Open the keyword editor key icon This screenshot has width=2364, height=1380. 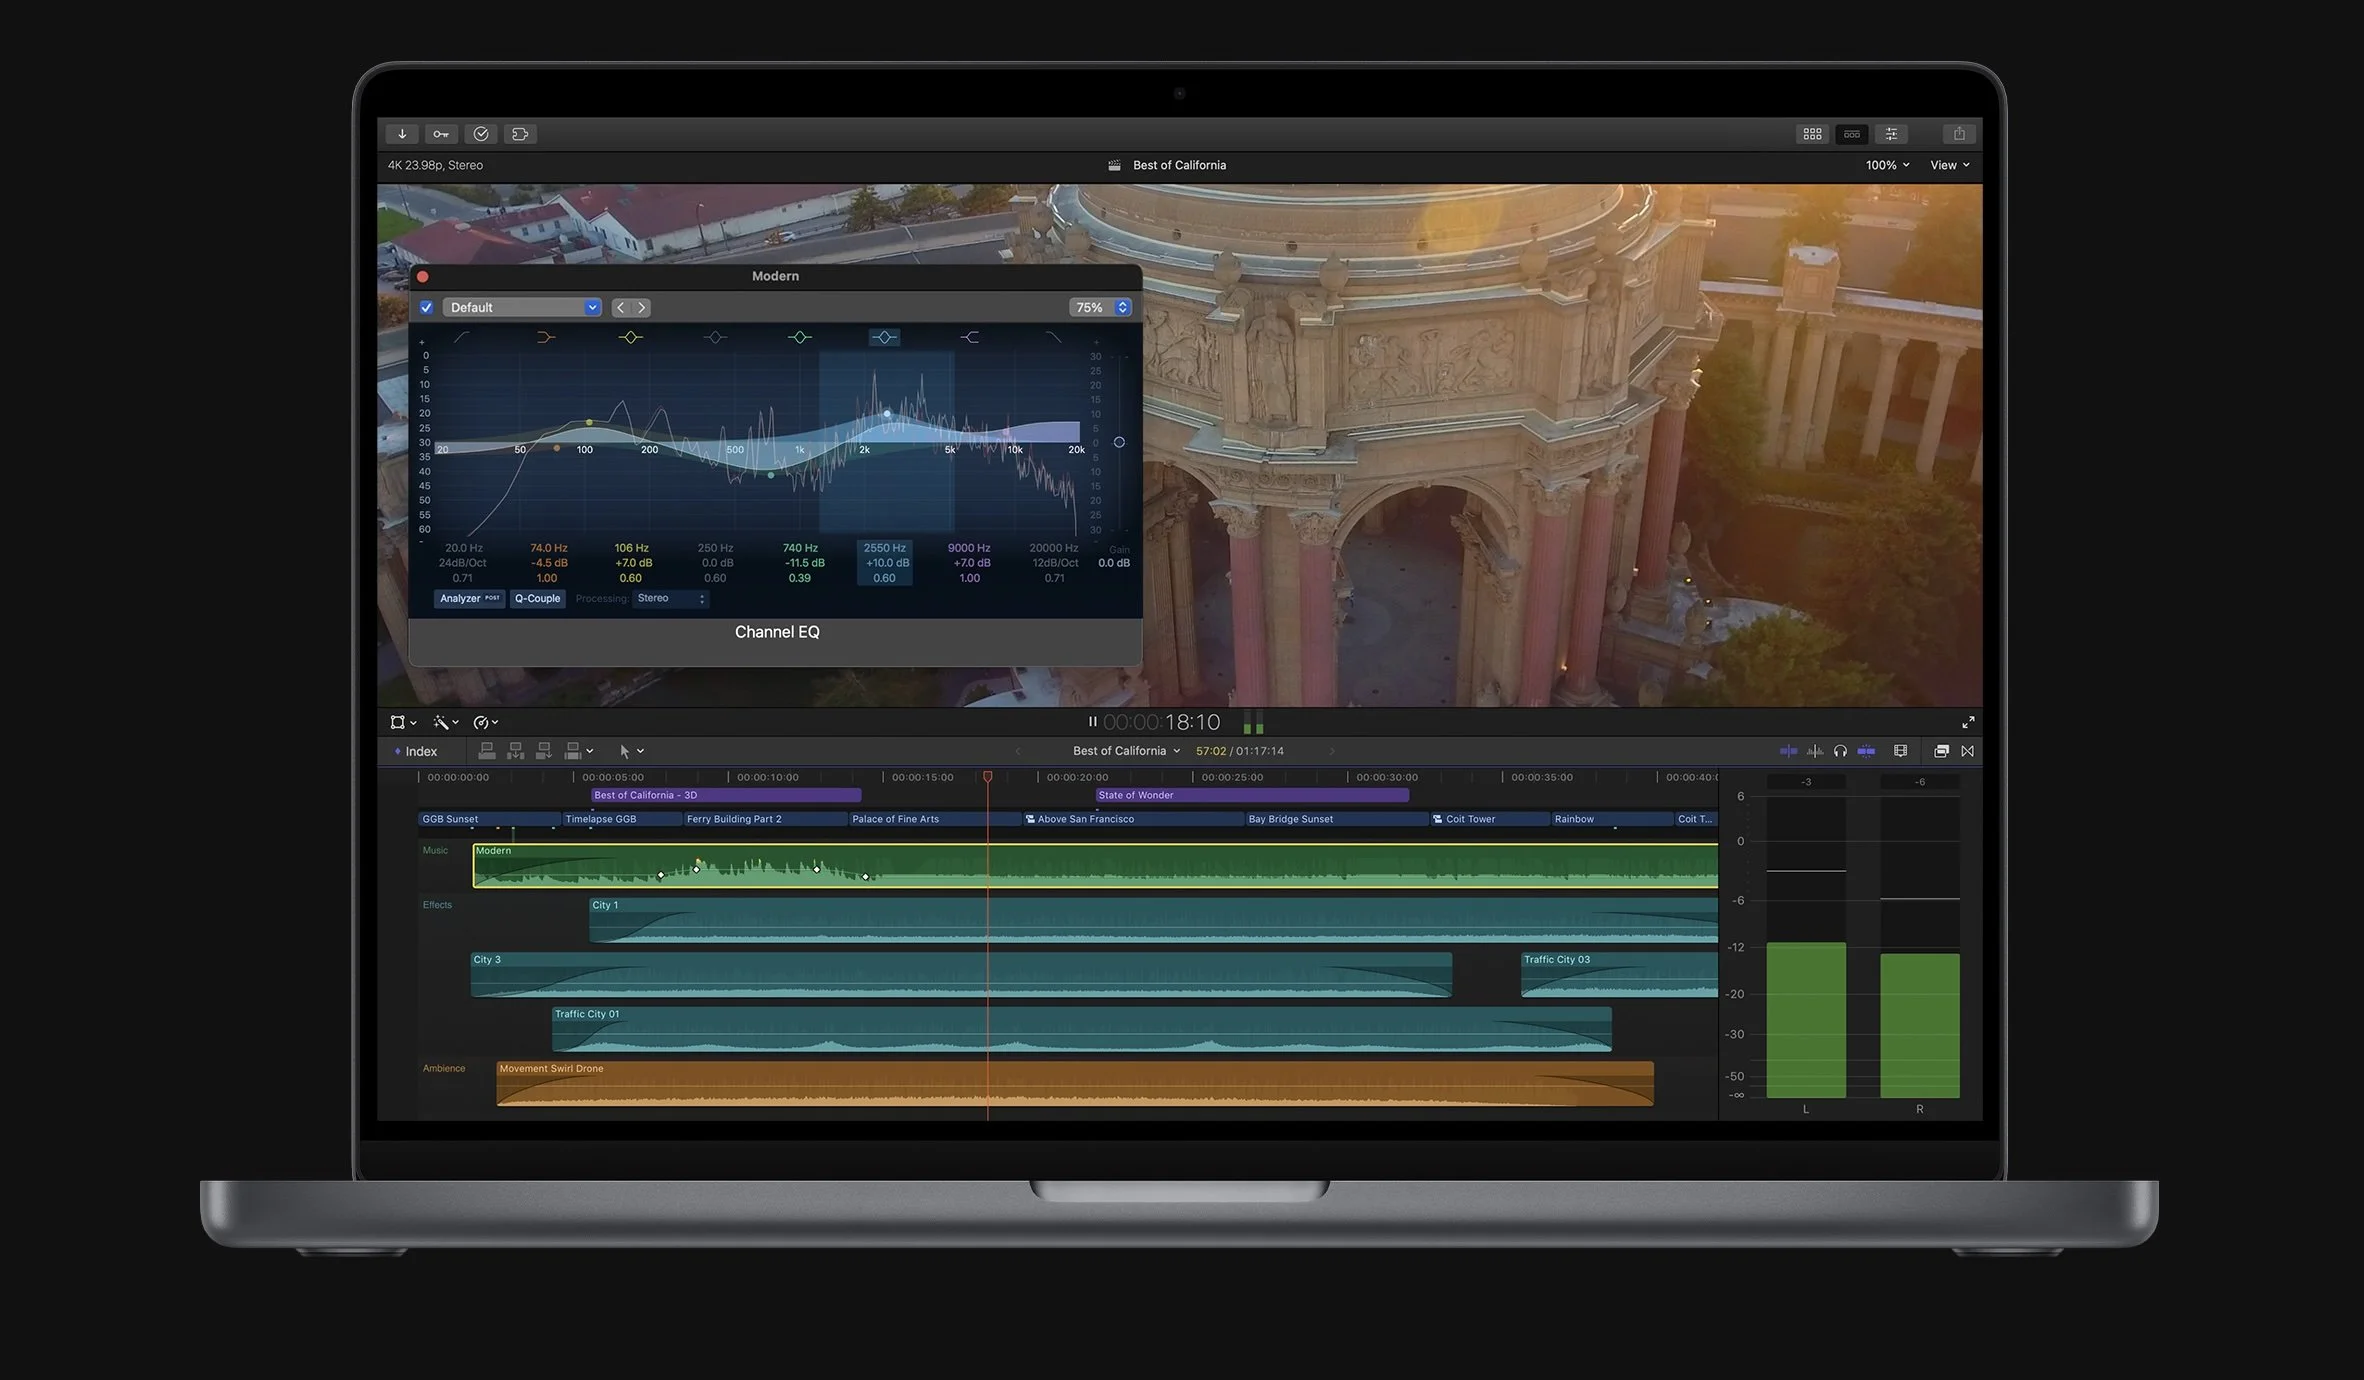[441, 134]
